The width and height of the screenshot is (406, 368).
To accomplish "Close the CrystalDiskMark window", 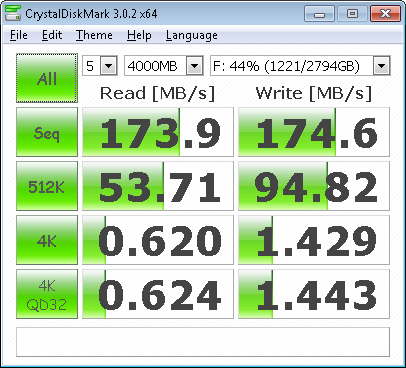I will tap(385, 14).
